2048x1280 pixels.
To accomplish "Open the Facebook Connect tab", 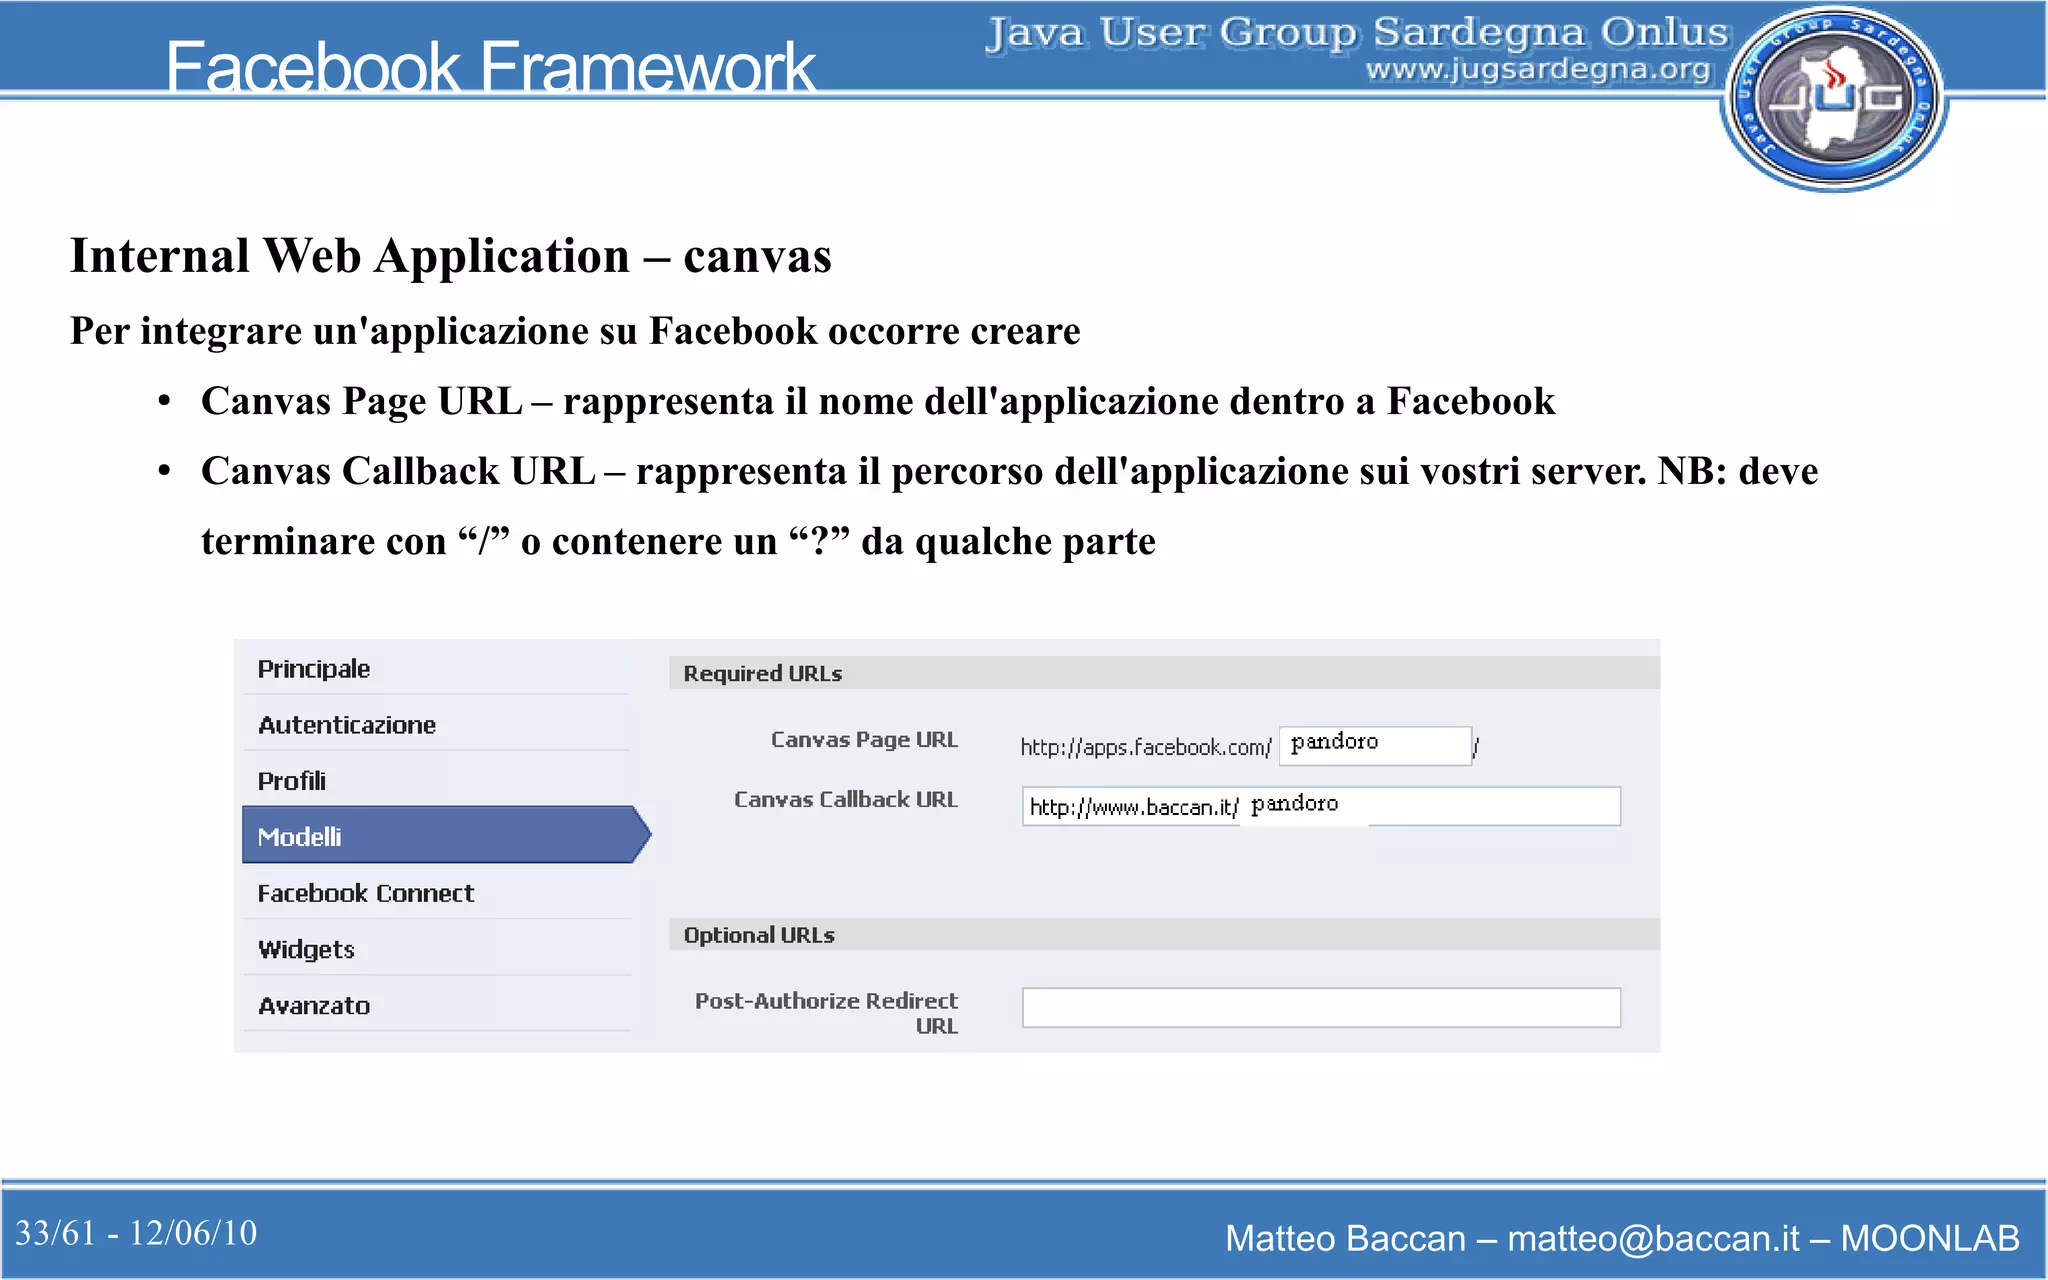I will pos(437,893).
